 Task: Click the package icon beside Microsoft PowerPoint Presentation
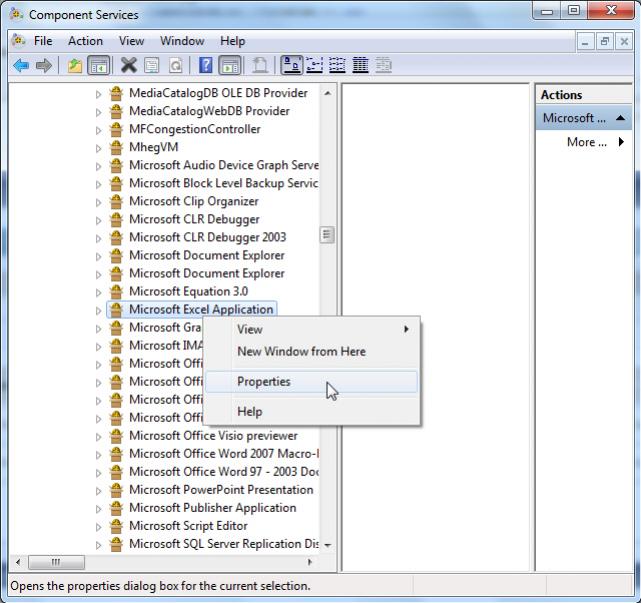[x=116, y=490]
